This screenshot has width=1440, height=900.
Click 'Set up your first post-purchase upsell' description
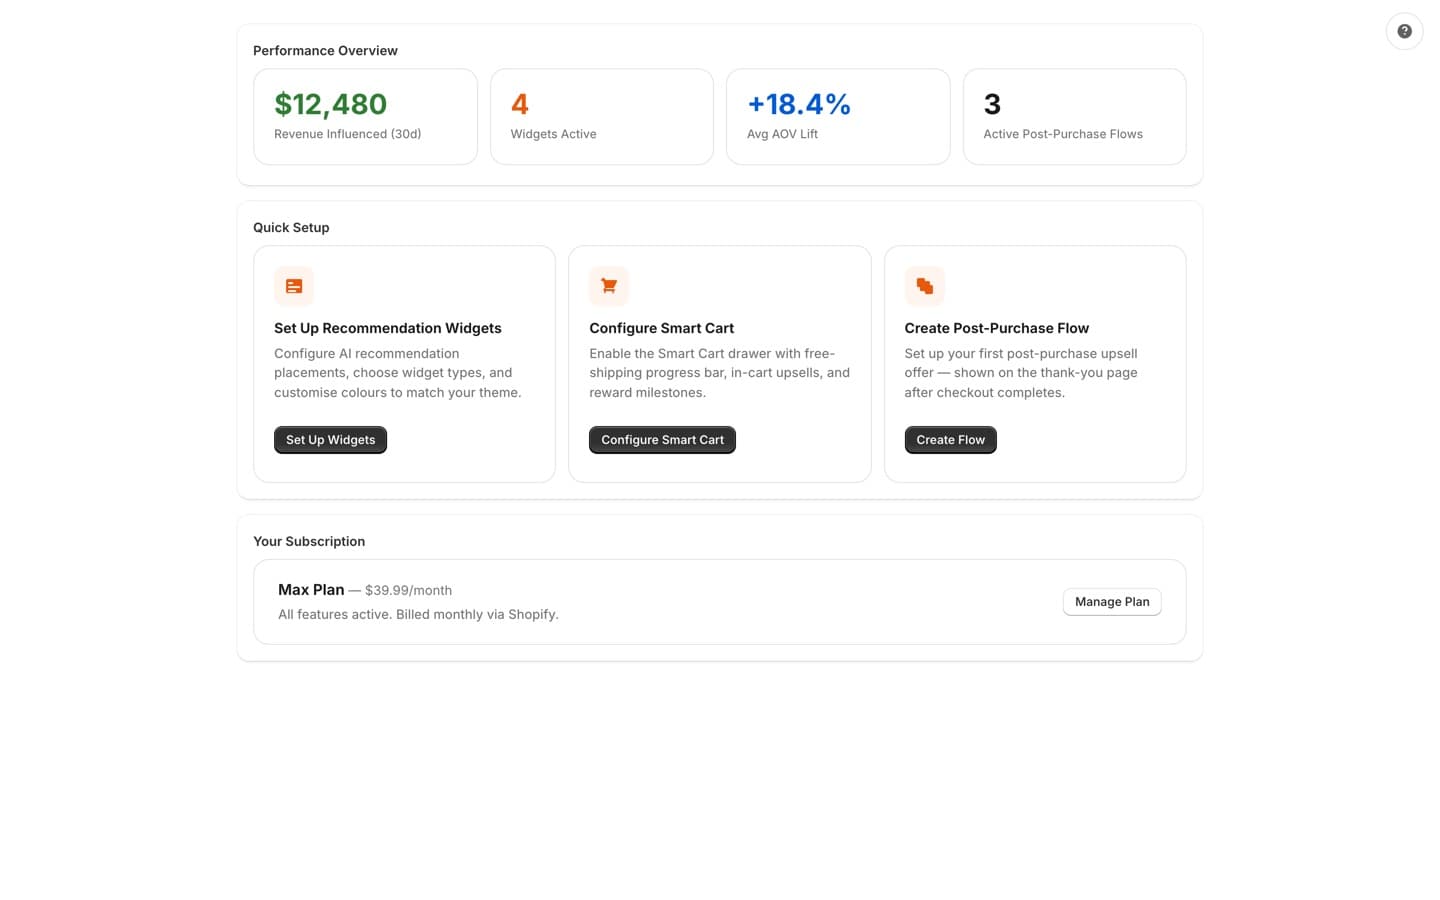click(x=1021, y=373)
